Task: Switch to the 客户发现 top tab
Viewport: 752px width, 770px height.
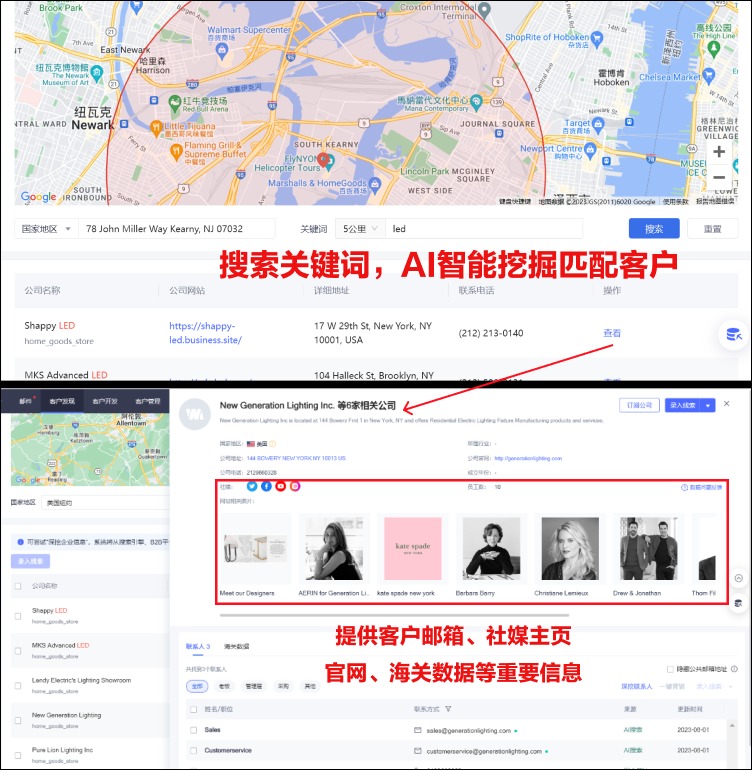Action: pos(62,401)
